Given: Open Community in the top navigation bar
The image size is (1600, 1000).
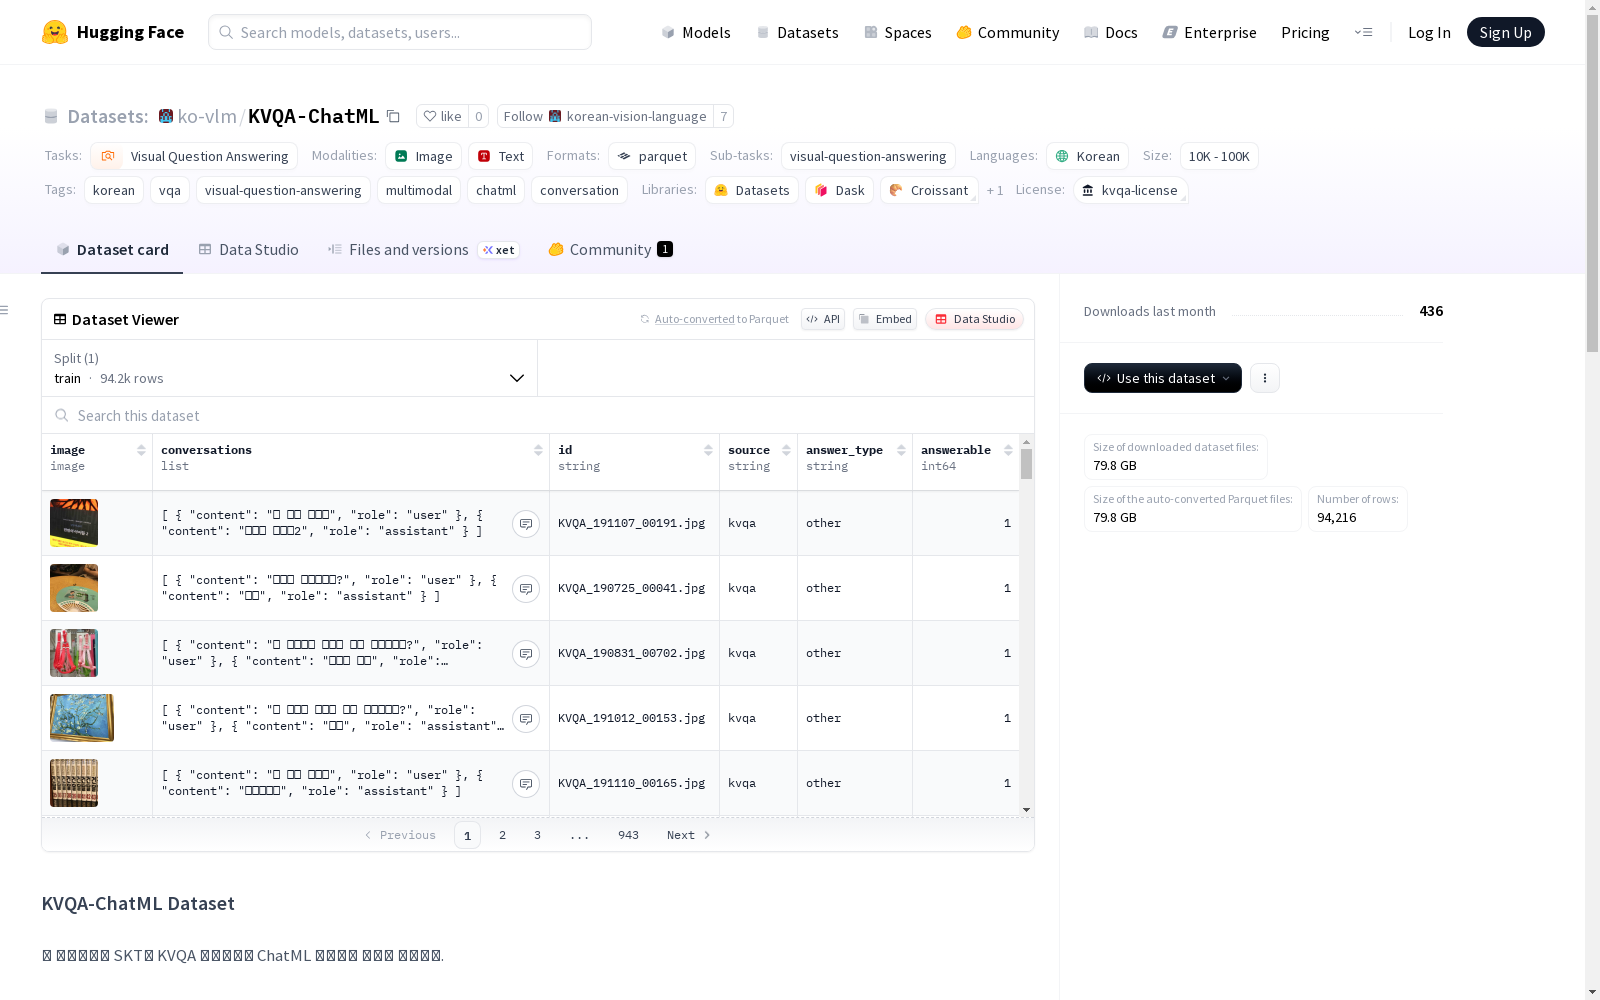Looking at the screenshot, I should click(1008, 32).
